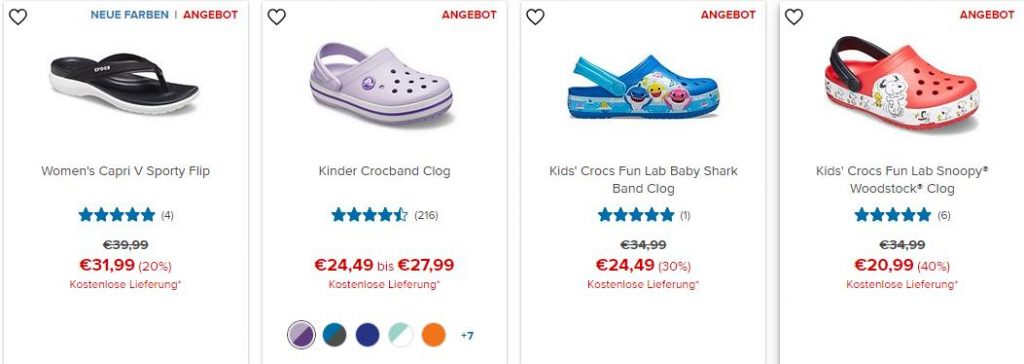Add Kinder Crocband Clog to wishlist heart
The image size is (1024, 364).
coord(277,17)
